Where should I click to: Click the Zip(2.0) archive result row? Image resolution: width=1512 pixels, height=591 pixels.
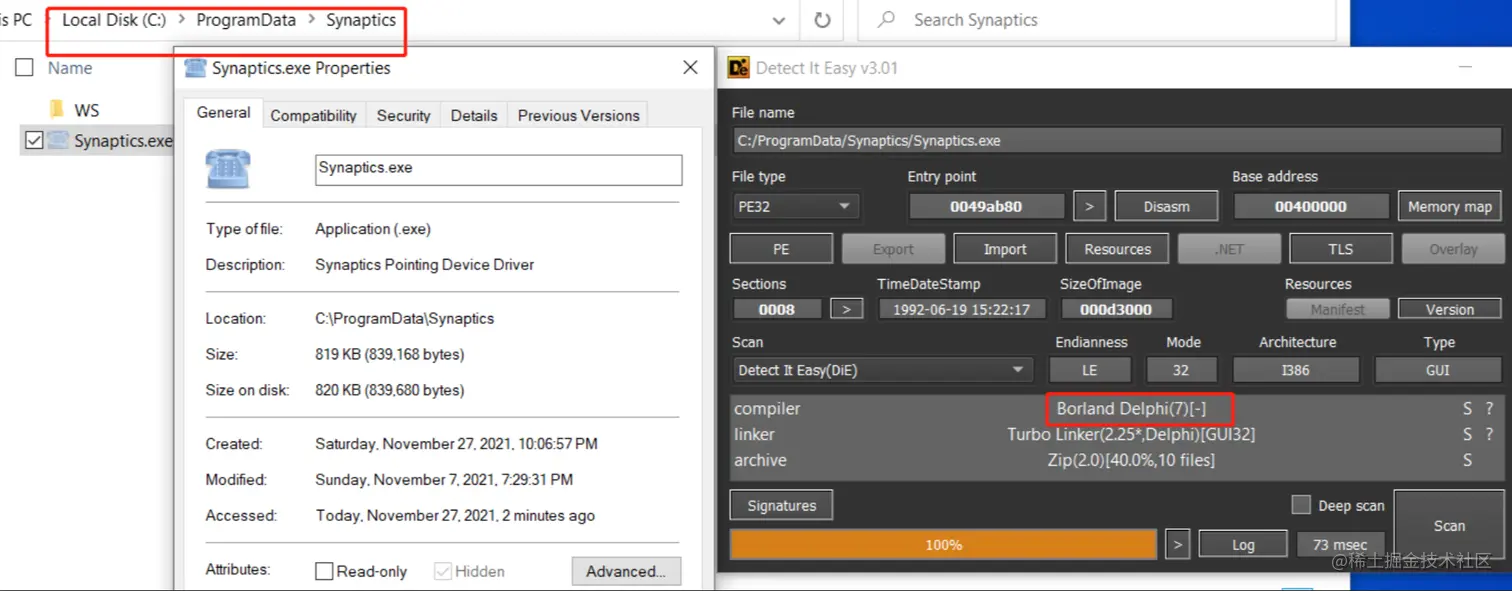1131,461
